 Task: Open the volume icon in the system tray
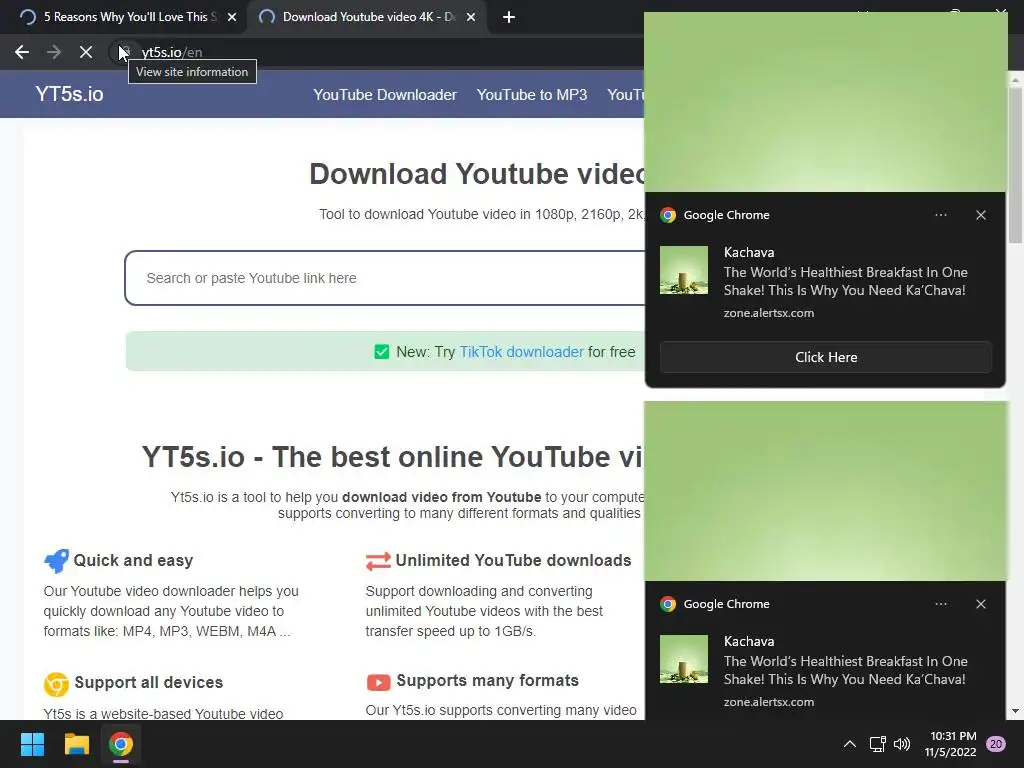coord(902,744)
